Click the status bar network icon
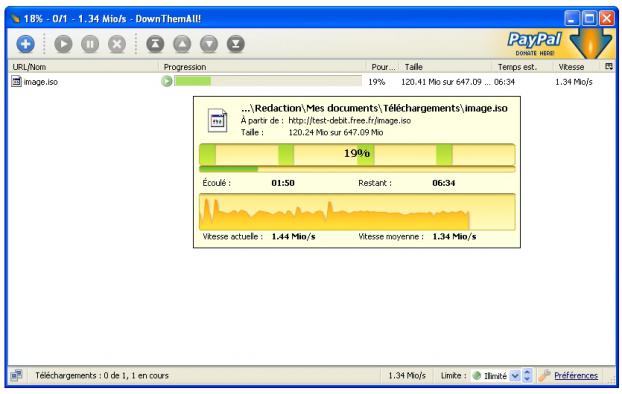 click(x=17, y=375)
